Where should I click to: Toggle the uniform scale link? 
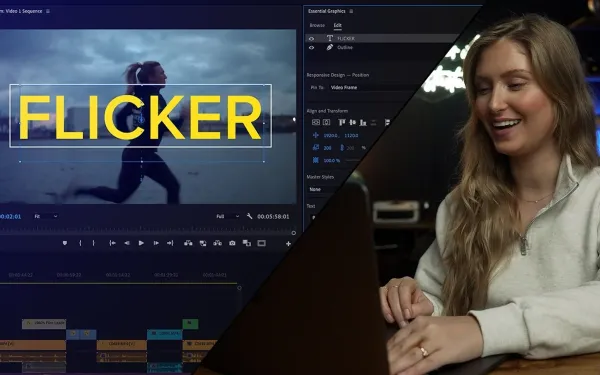click(x=342, y=147)
